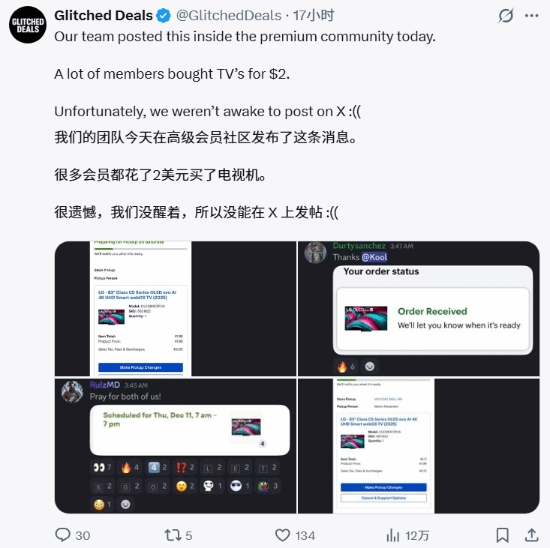Screen dimensions: 550x548
Task: Like the tweet with heart icon
Action: [282, 535]
